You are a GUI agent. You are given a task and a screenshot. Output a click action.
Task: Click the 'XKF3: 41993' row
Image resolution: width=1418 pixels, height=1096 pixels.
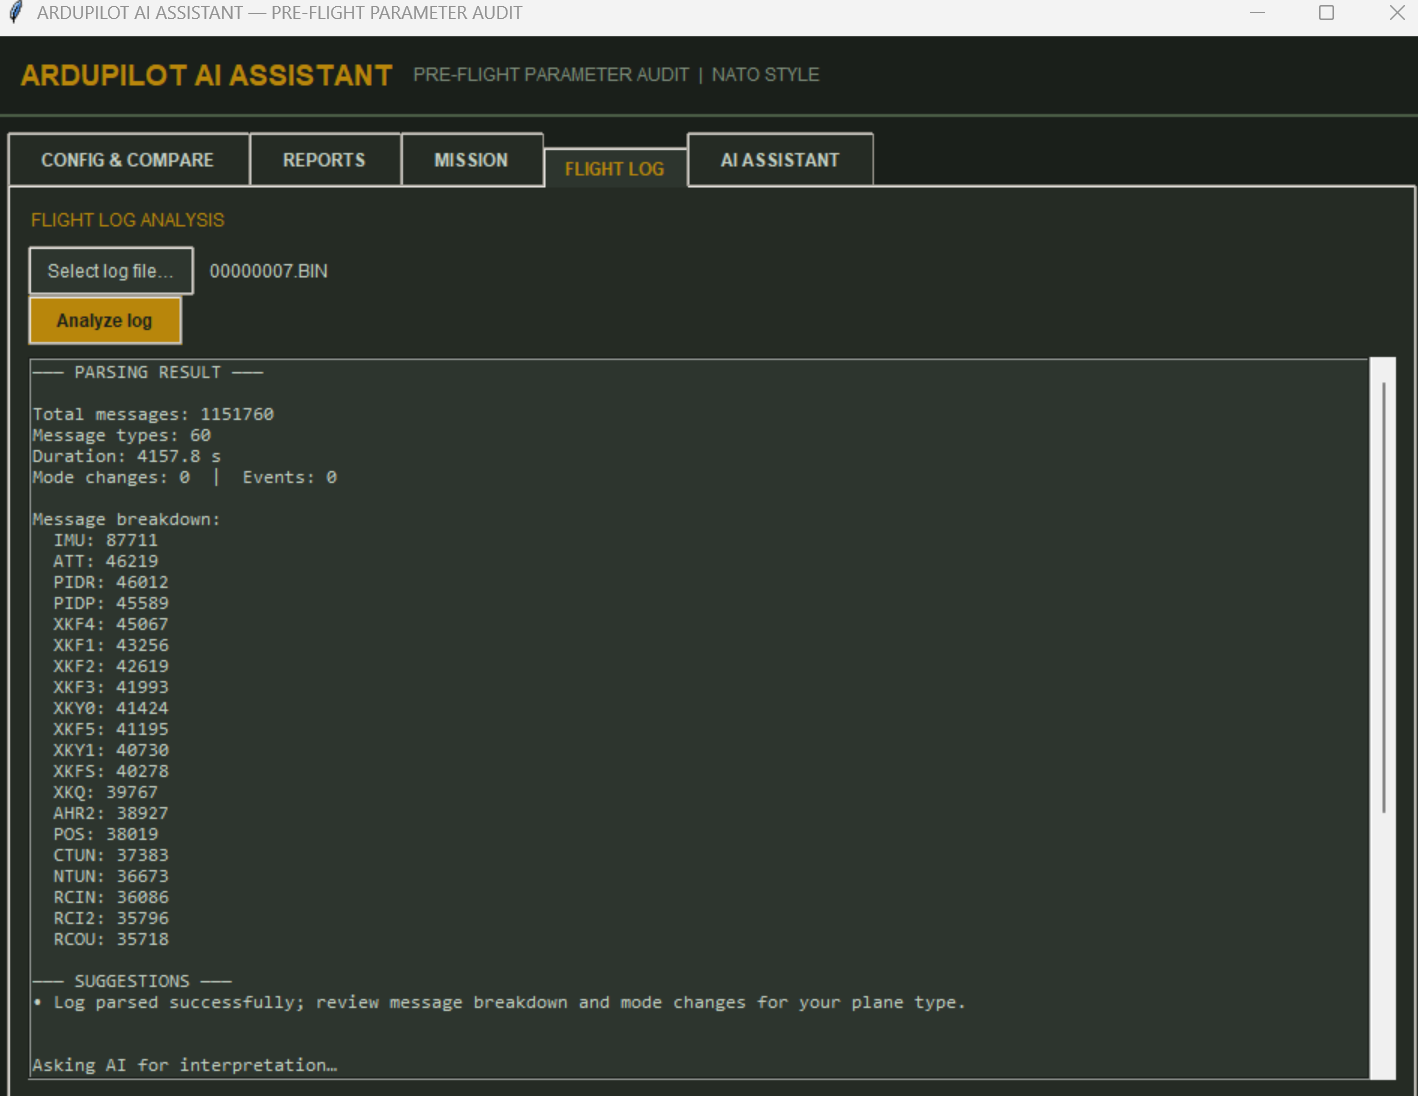[111, 687]
